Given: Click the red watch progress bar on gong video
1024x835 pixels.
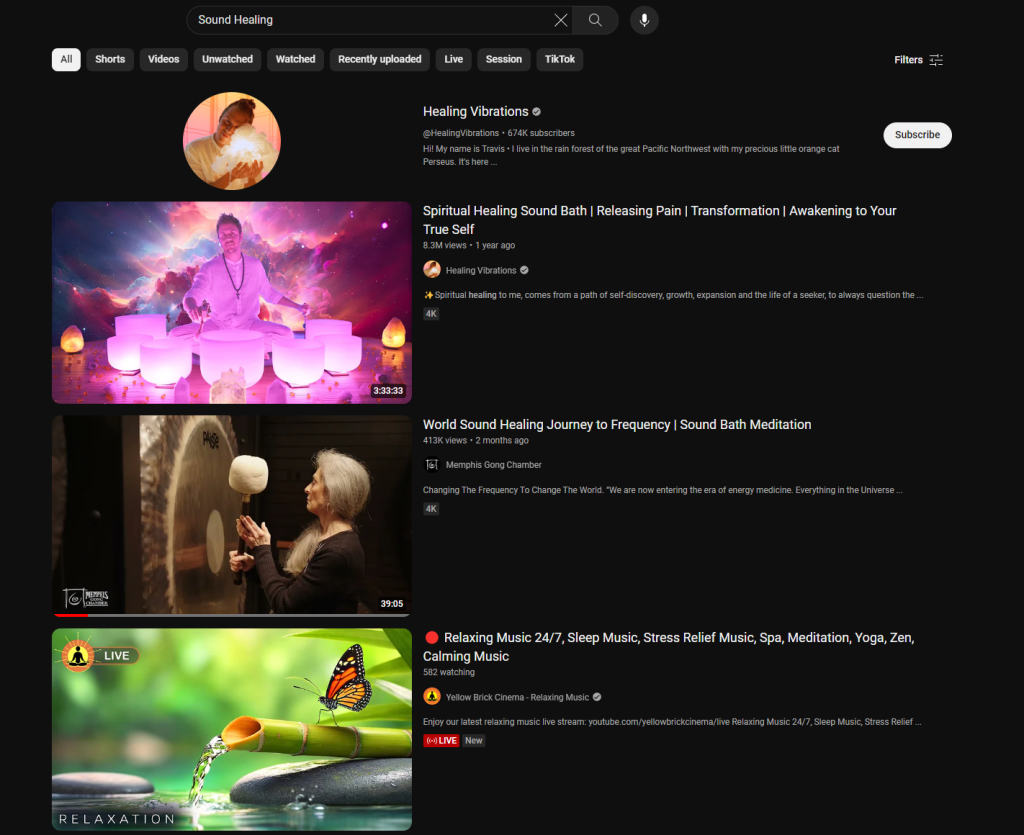Looking at the screenshot, I should click(70, 615).
